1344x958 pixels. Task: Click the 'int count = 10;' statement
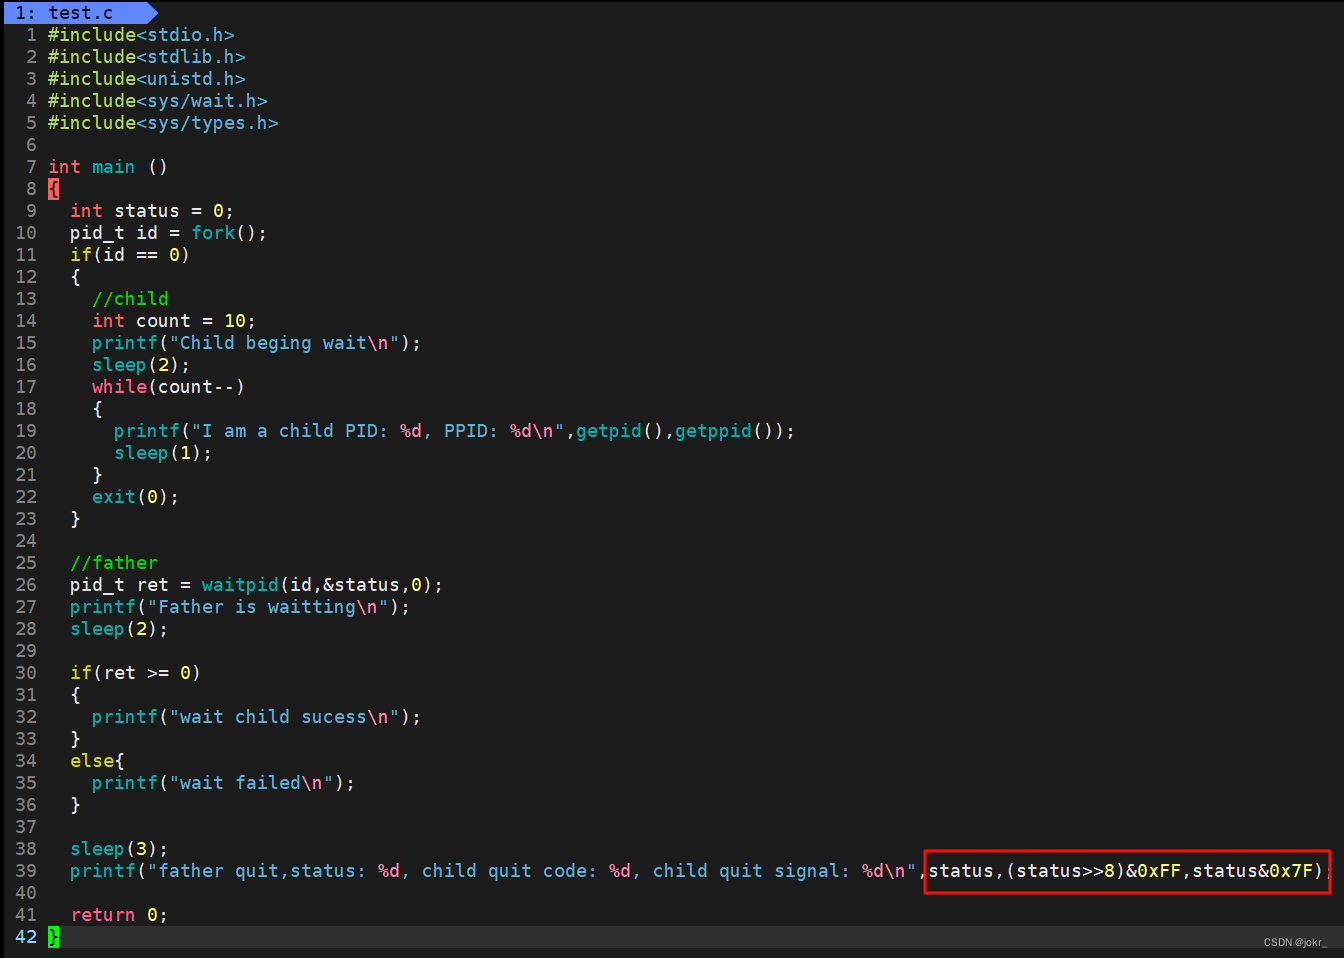pos(174,321)
